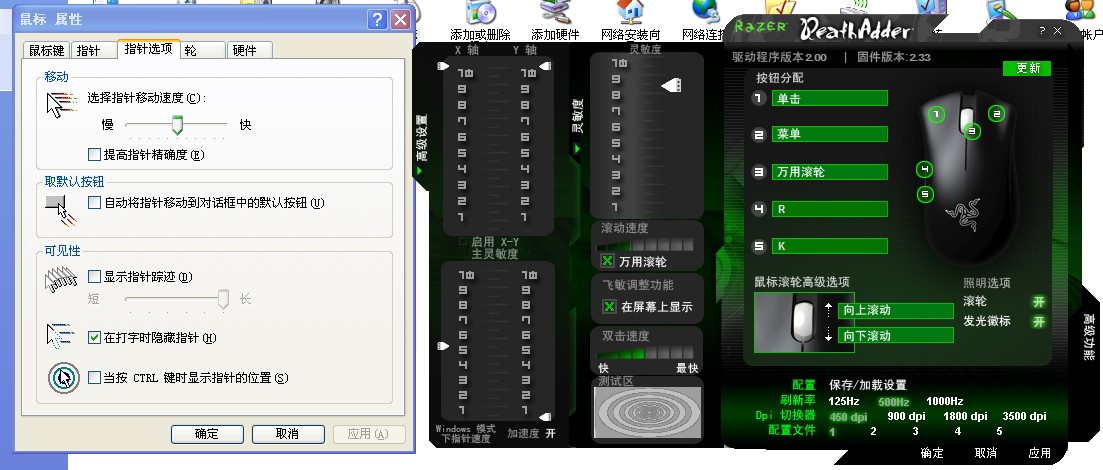Toggle 在屏幕上显示 checkbox
Viewport: 1103px width, 470px height.
(610, 307)
